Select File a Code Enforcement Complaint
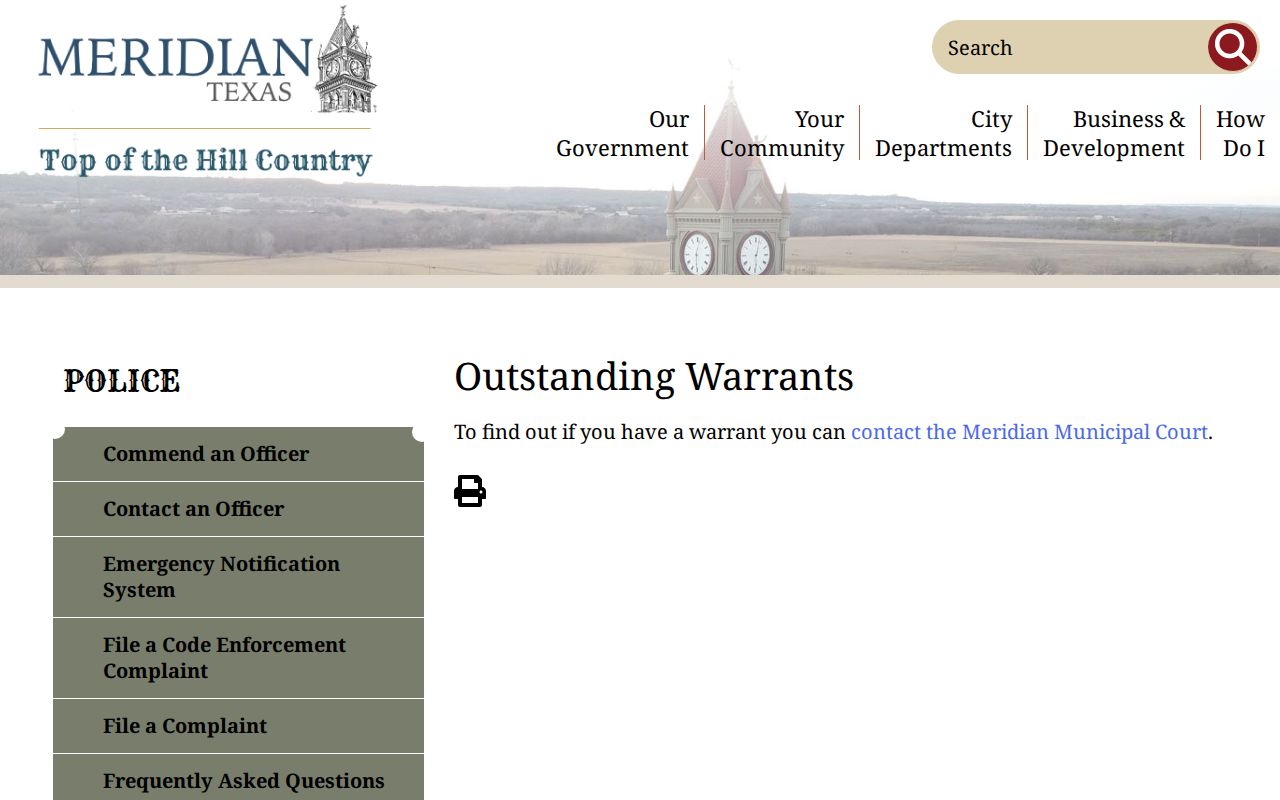The height and width of the screenshot is (800, 1280). tap(238, 658)
